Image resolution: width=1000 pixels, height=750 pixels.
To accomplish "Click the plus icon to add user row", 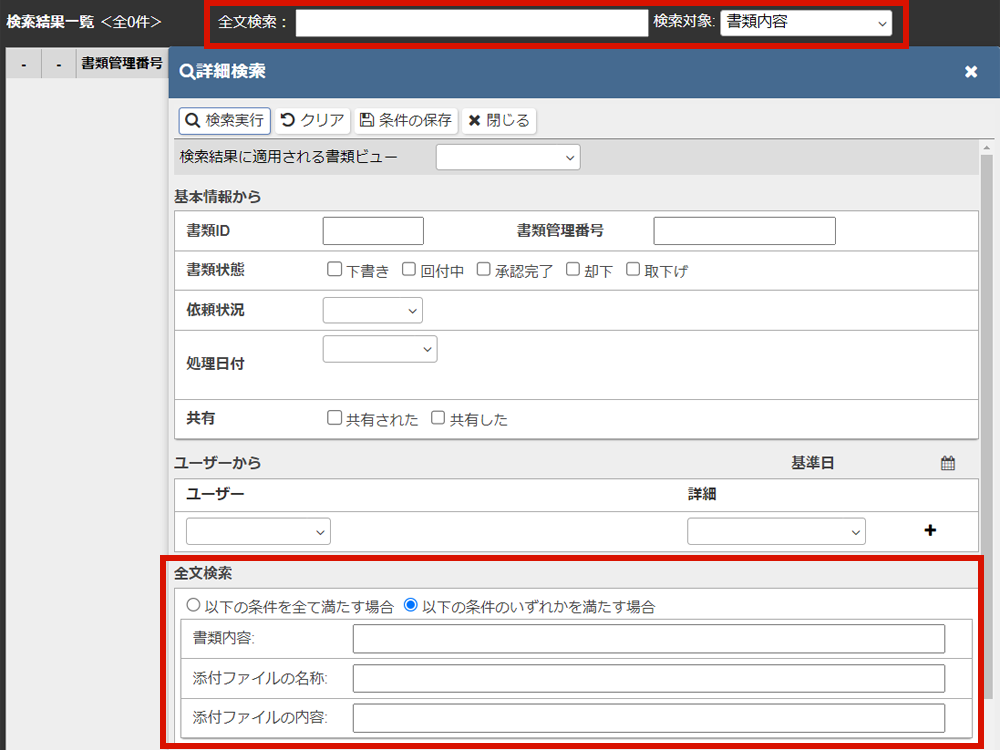I will 930,531.
